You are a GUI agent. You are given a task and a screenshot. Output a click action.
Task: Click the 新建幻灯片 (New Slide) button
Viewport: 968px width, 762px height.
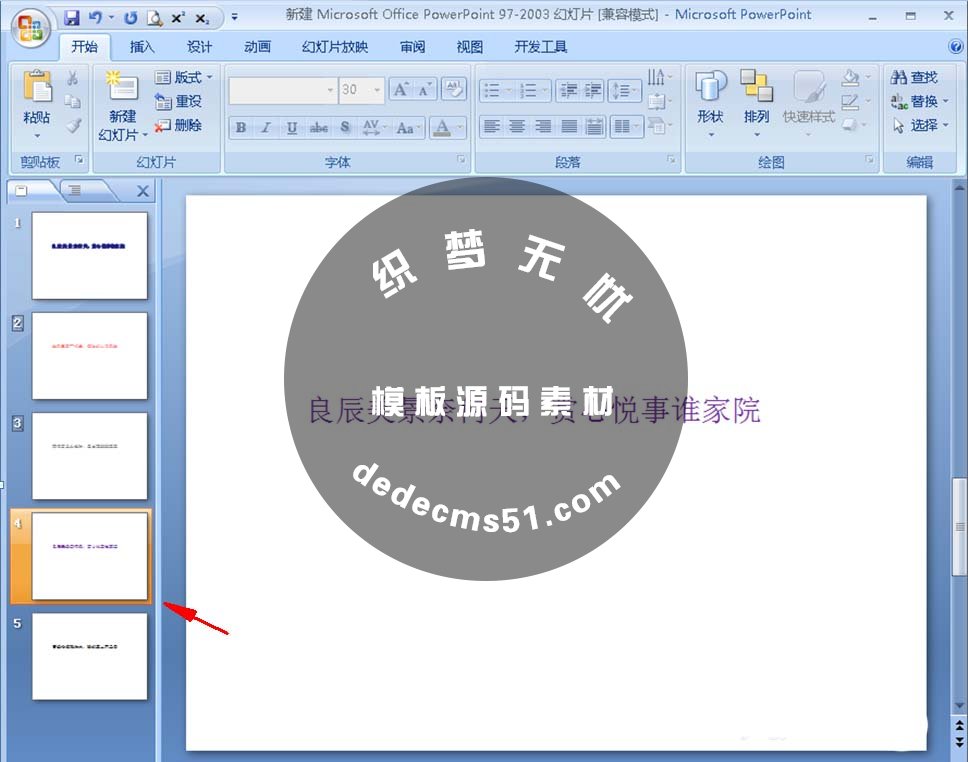120,100
